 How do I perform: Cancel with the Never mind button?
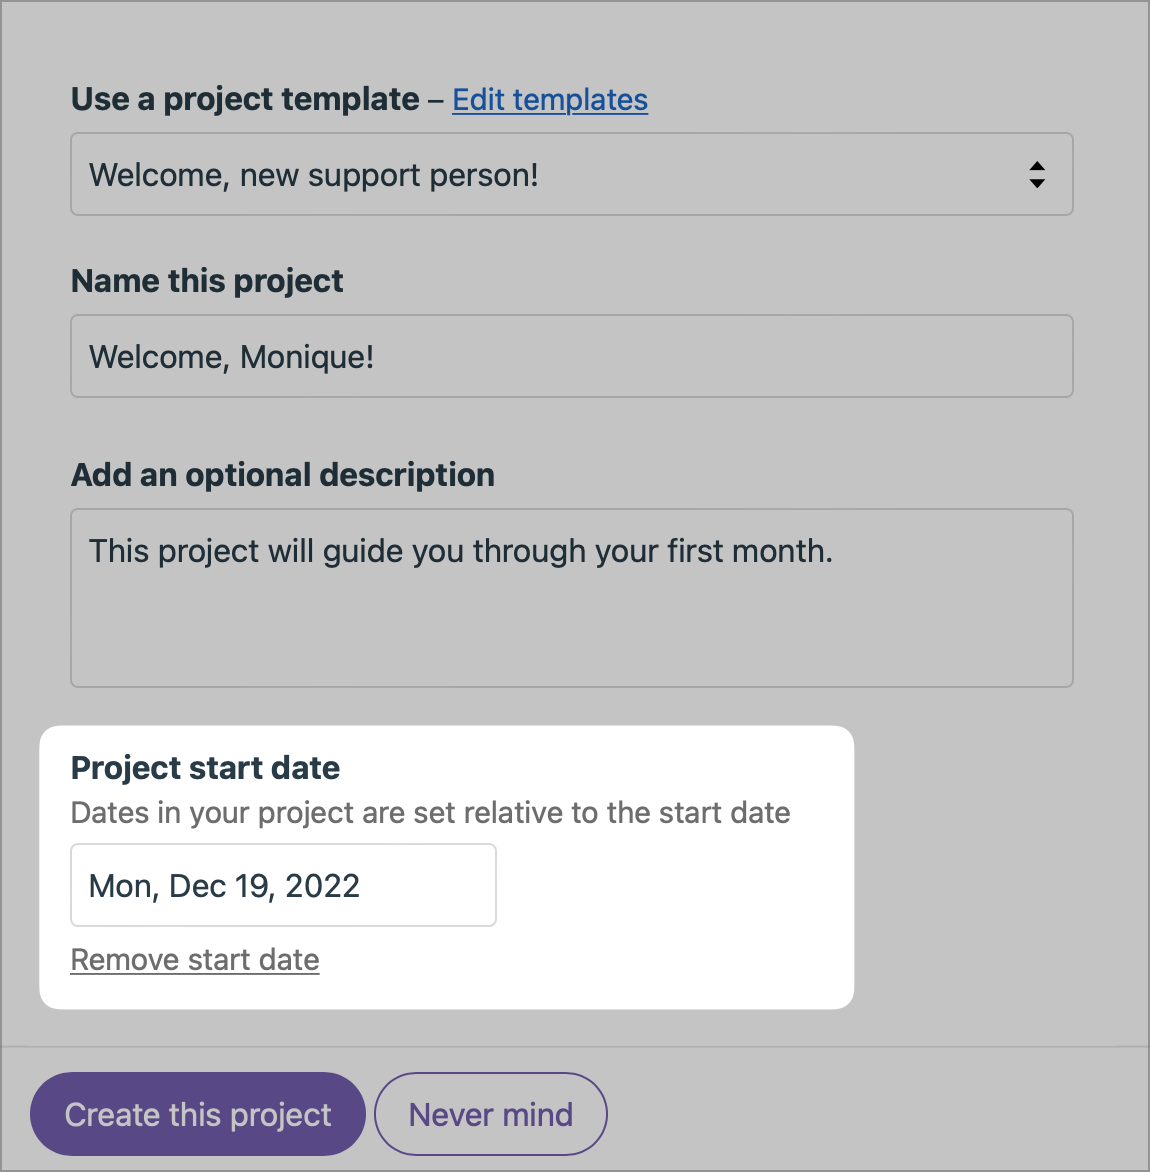(491, 1114)
